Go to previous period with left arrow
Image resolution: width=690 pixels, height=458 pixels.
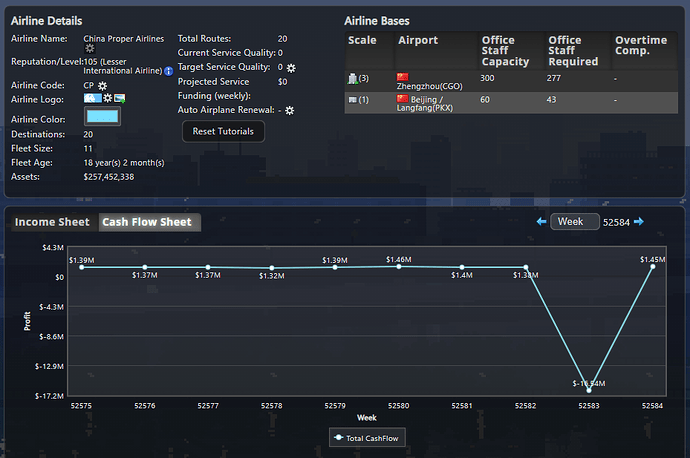(x=541, y=222)
